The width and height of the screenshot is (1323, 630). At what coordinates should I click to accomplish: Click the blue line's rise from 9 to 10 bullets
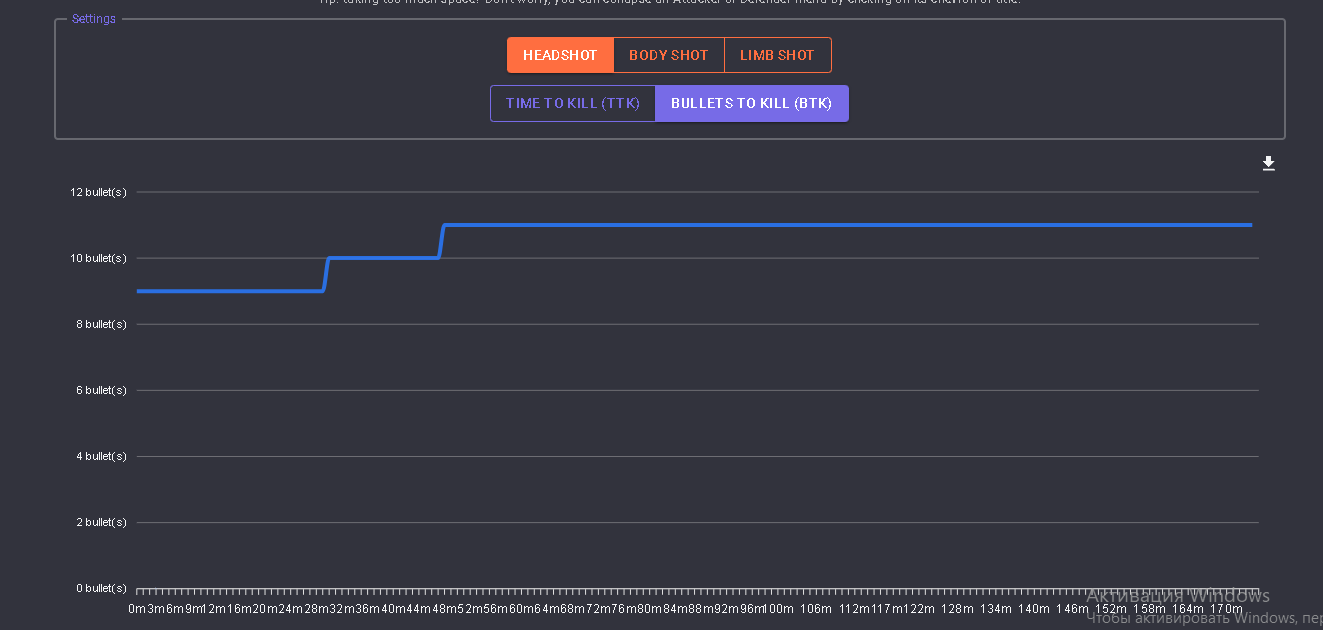pyautogui.click(x=325, y=274)
